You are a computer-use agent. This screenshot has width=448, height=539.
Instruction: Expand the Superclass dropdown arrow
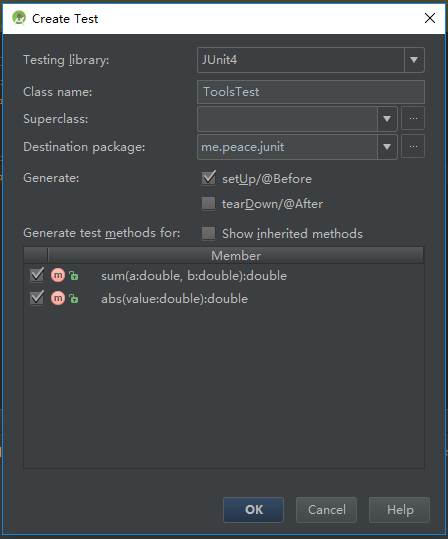pyautogui.click(x=387, y=119)
